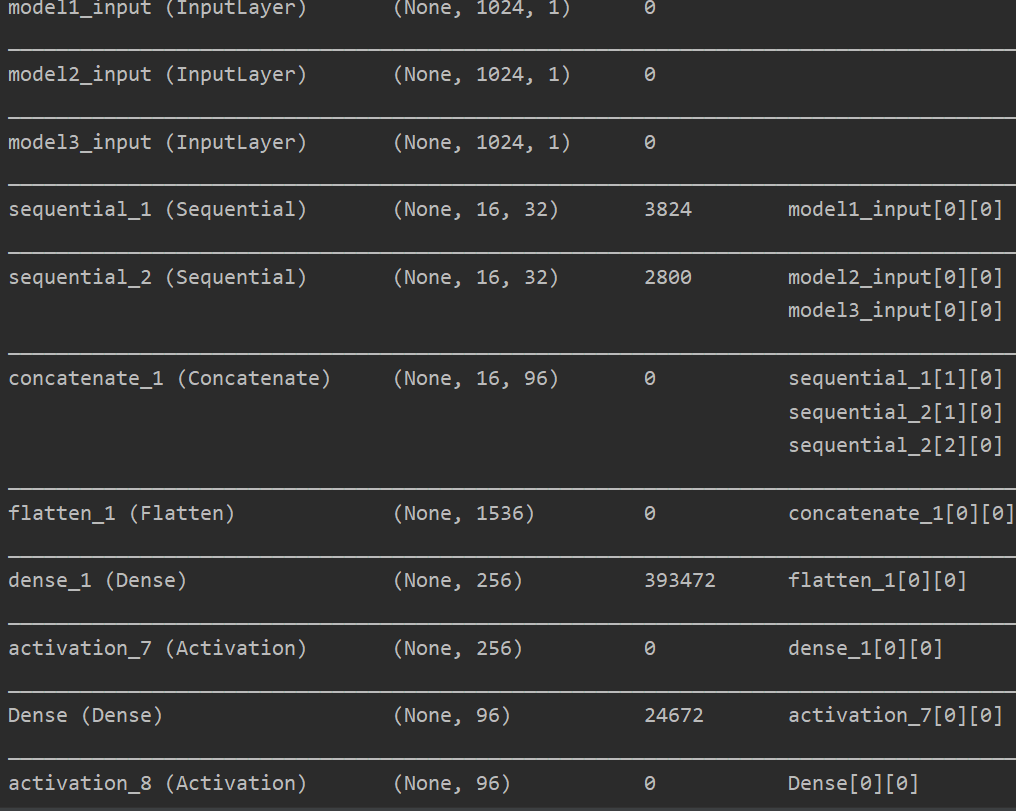Click the param count '0' in activation_8 row
Image resolution: width=1016 pixels, height=811 pixels.
650,783
